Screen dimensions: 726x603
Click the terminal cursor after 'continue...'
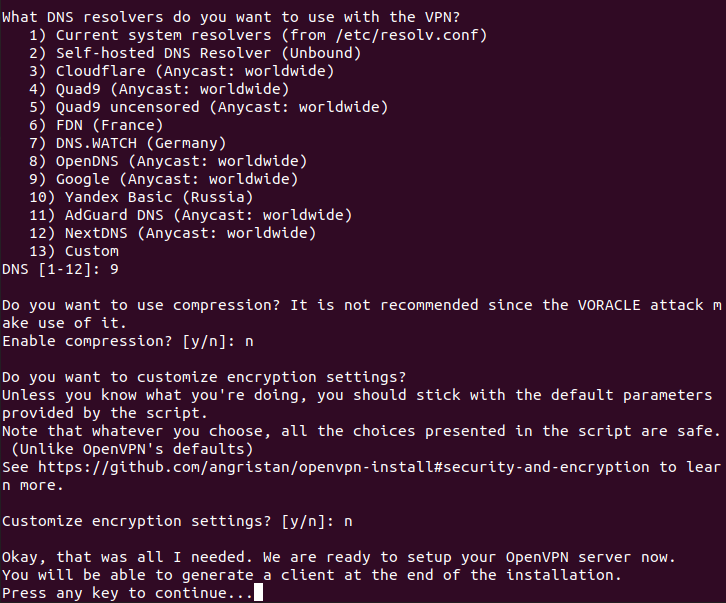pyautogui.click(x=259, y=593)
